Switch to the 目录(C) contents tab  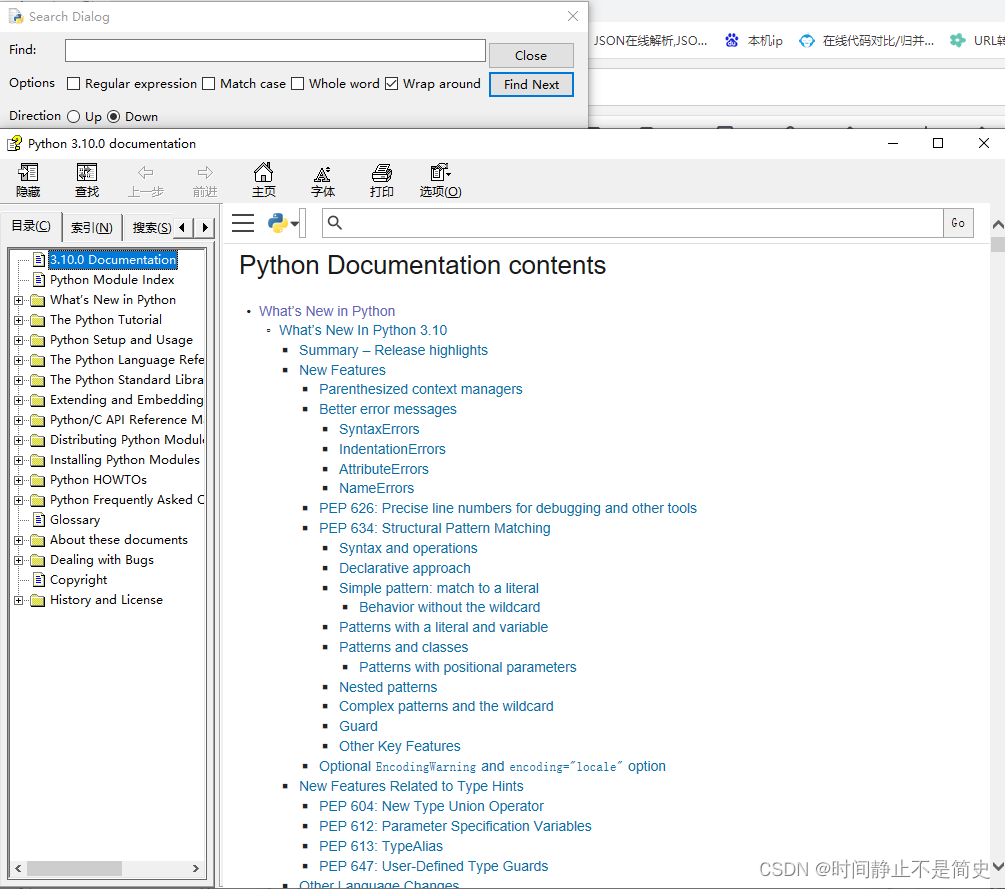click(x=31, y=226)
